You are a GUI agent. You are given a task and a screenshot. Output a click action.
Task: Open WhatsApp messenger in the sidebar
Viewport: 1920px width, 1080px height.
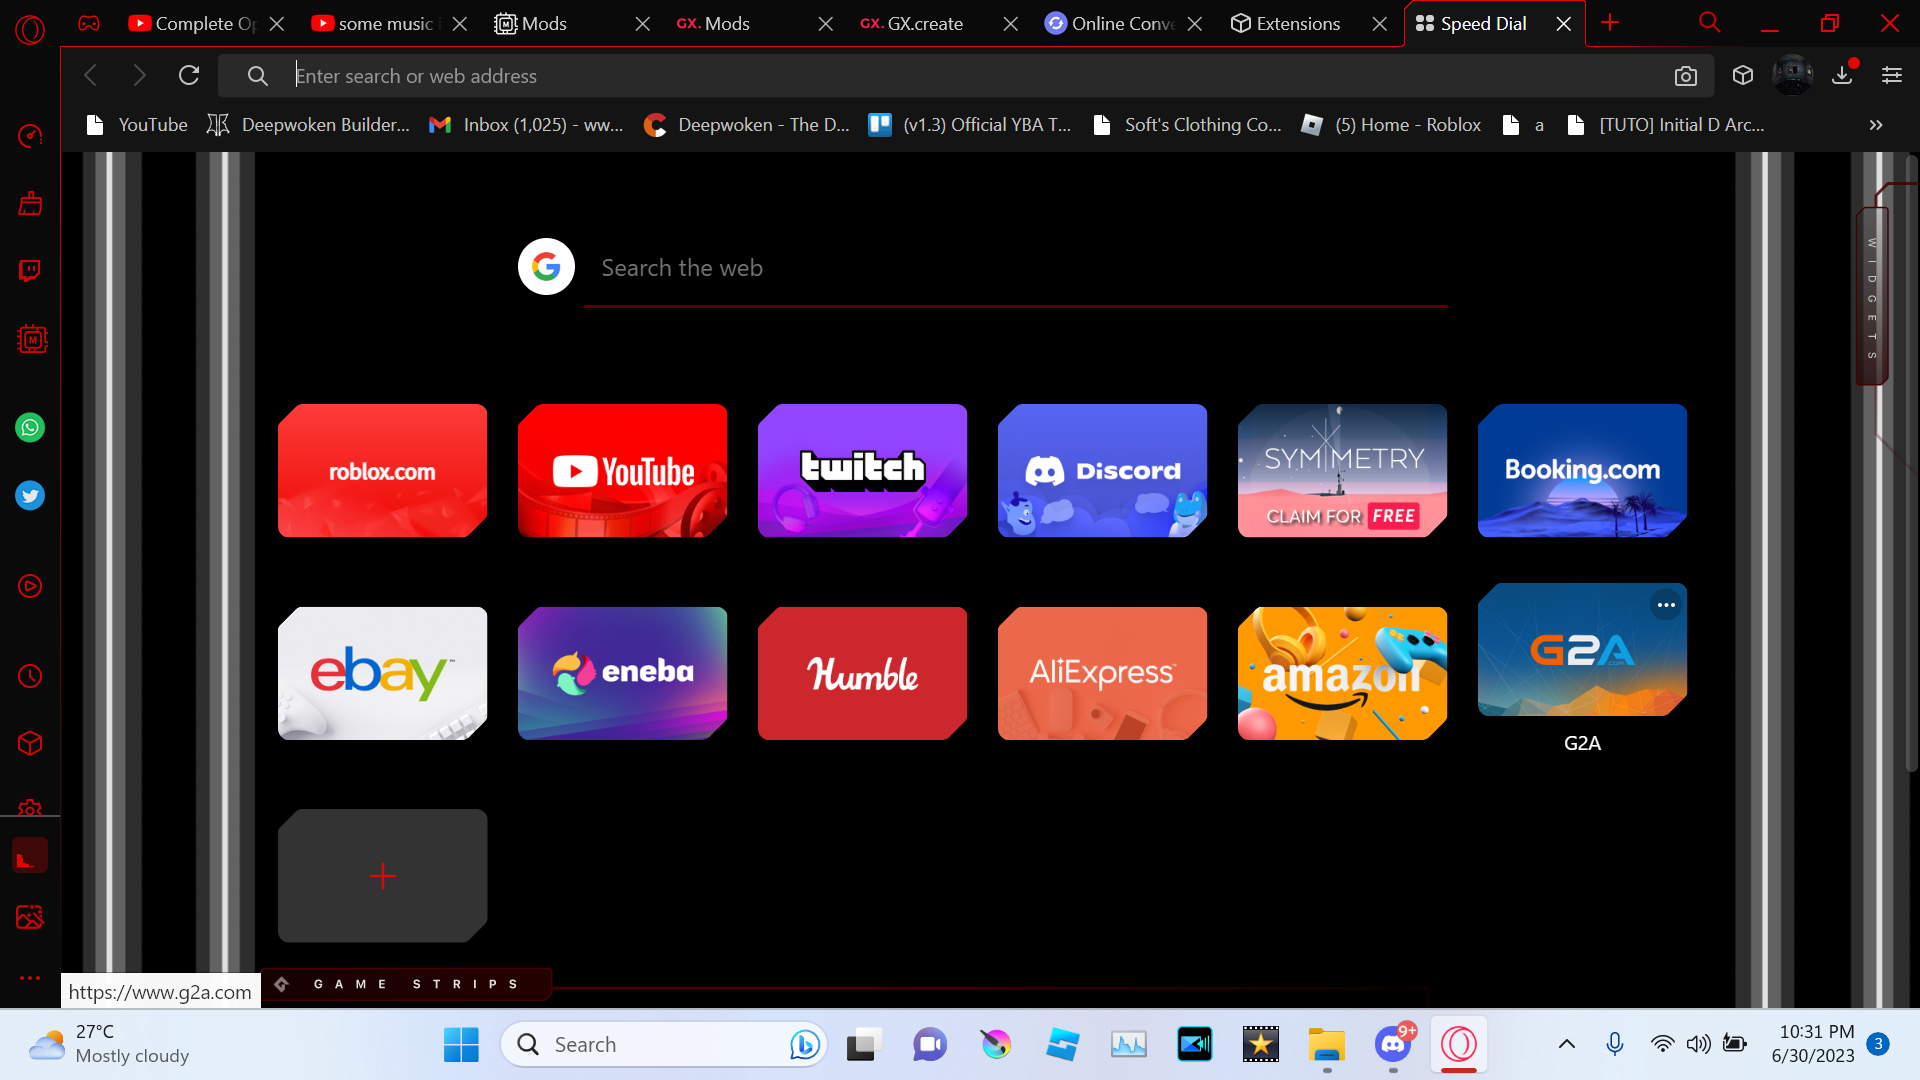pyautogui.click(x=30, y=428)
